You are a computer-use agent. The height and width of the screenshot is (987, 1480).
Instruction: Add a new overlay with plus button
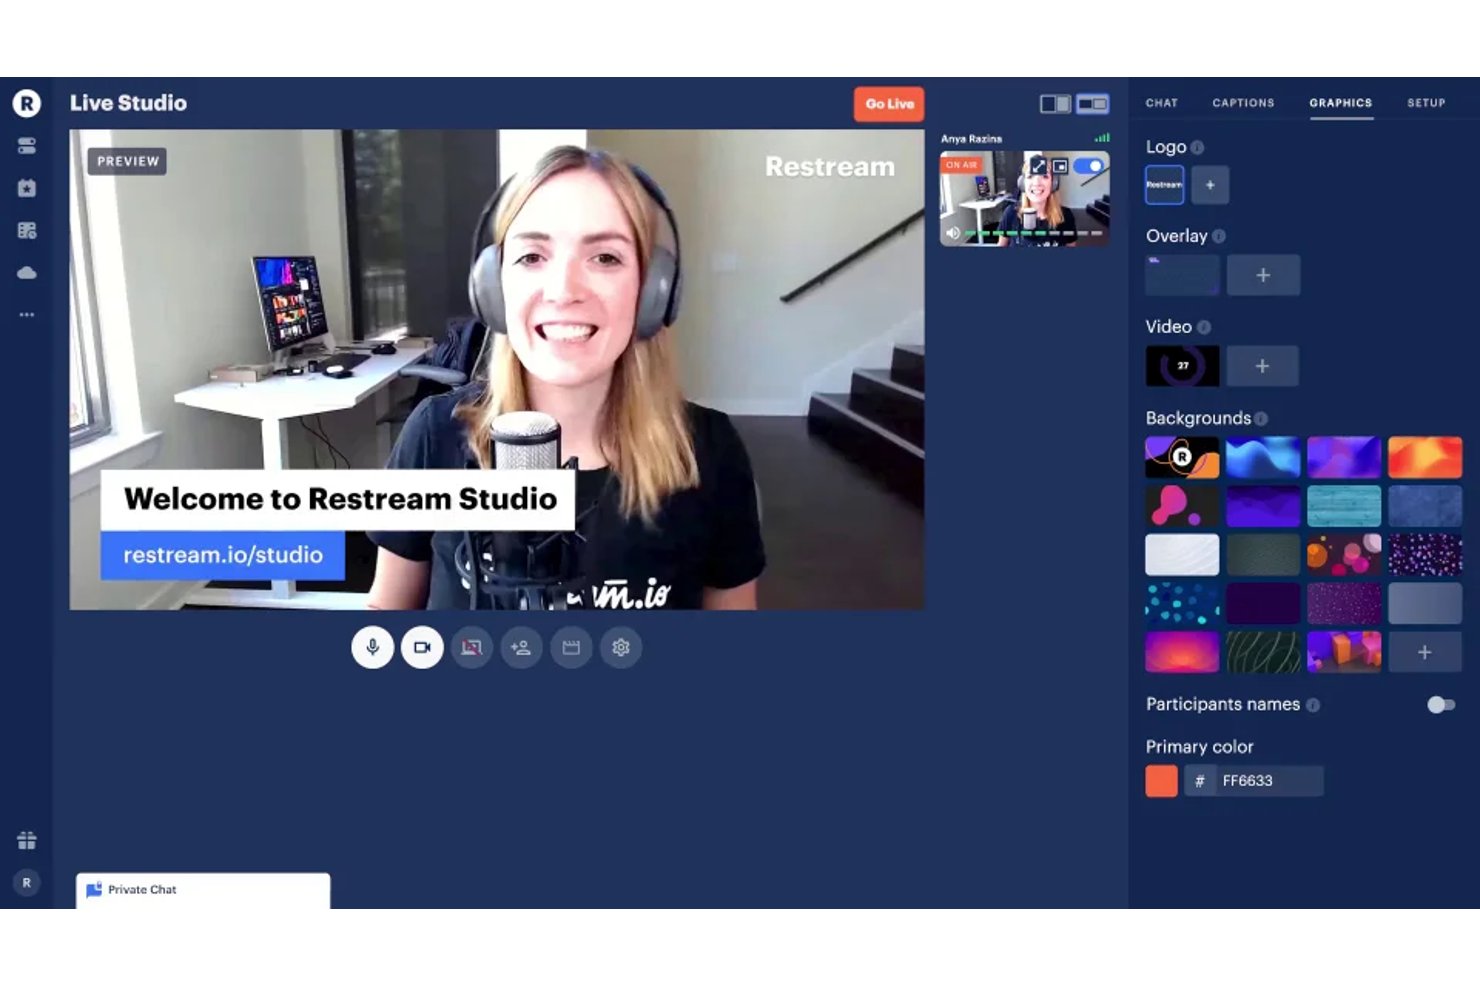[1263, 275]
